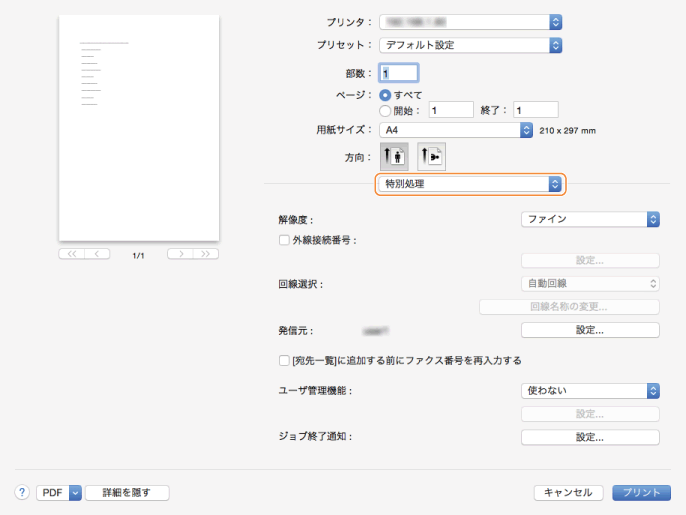Open the 解像度 ファイン dropdown
Viewport: 686px width, 515px height.
pos(590,218)
